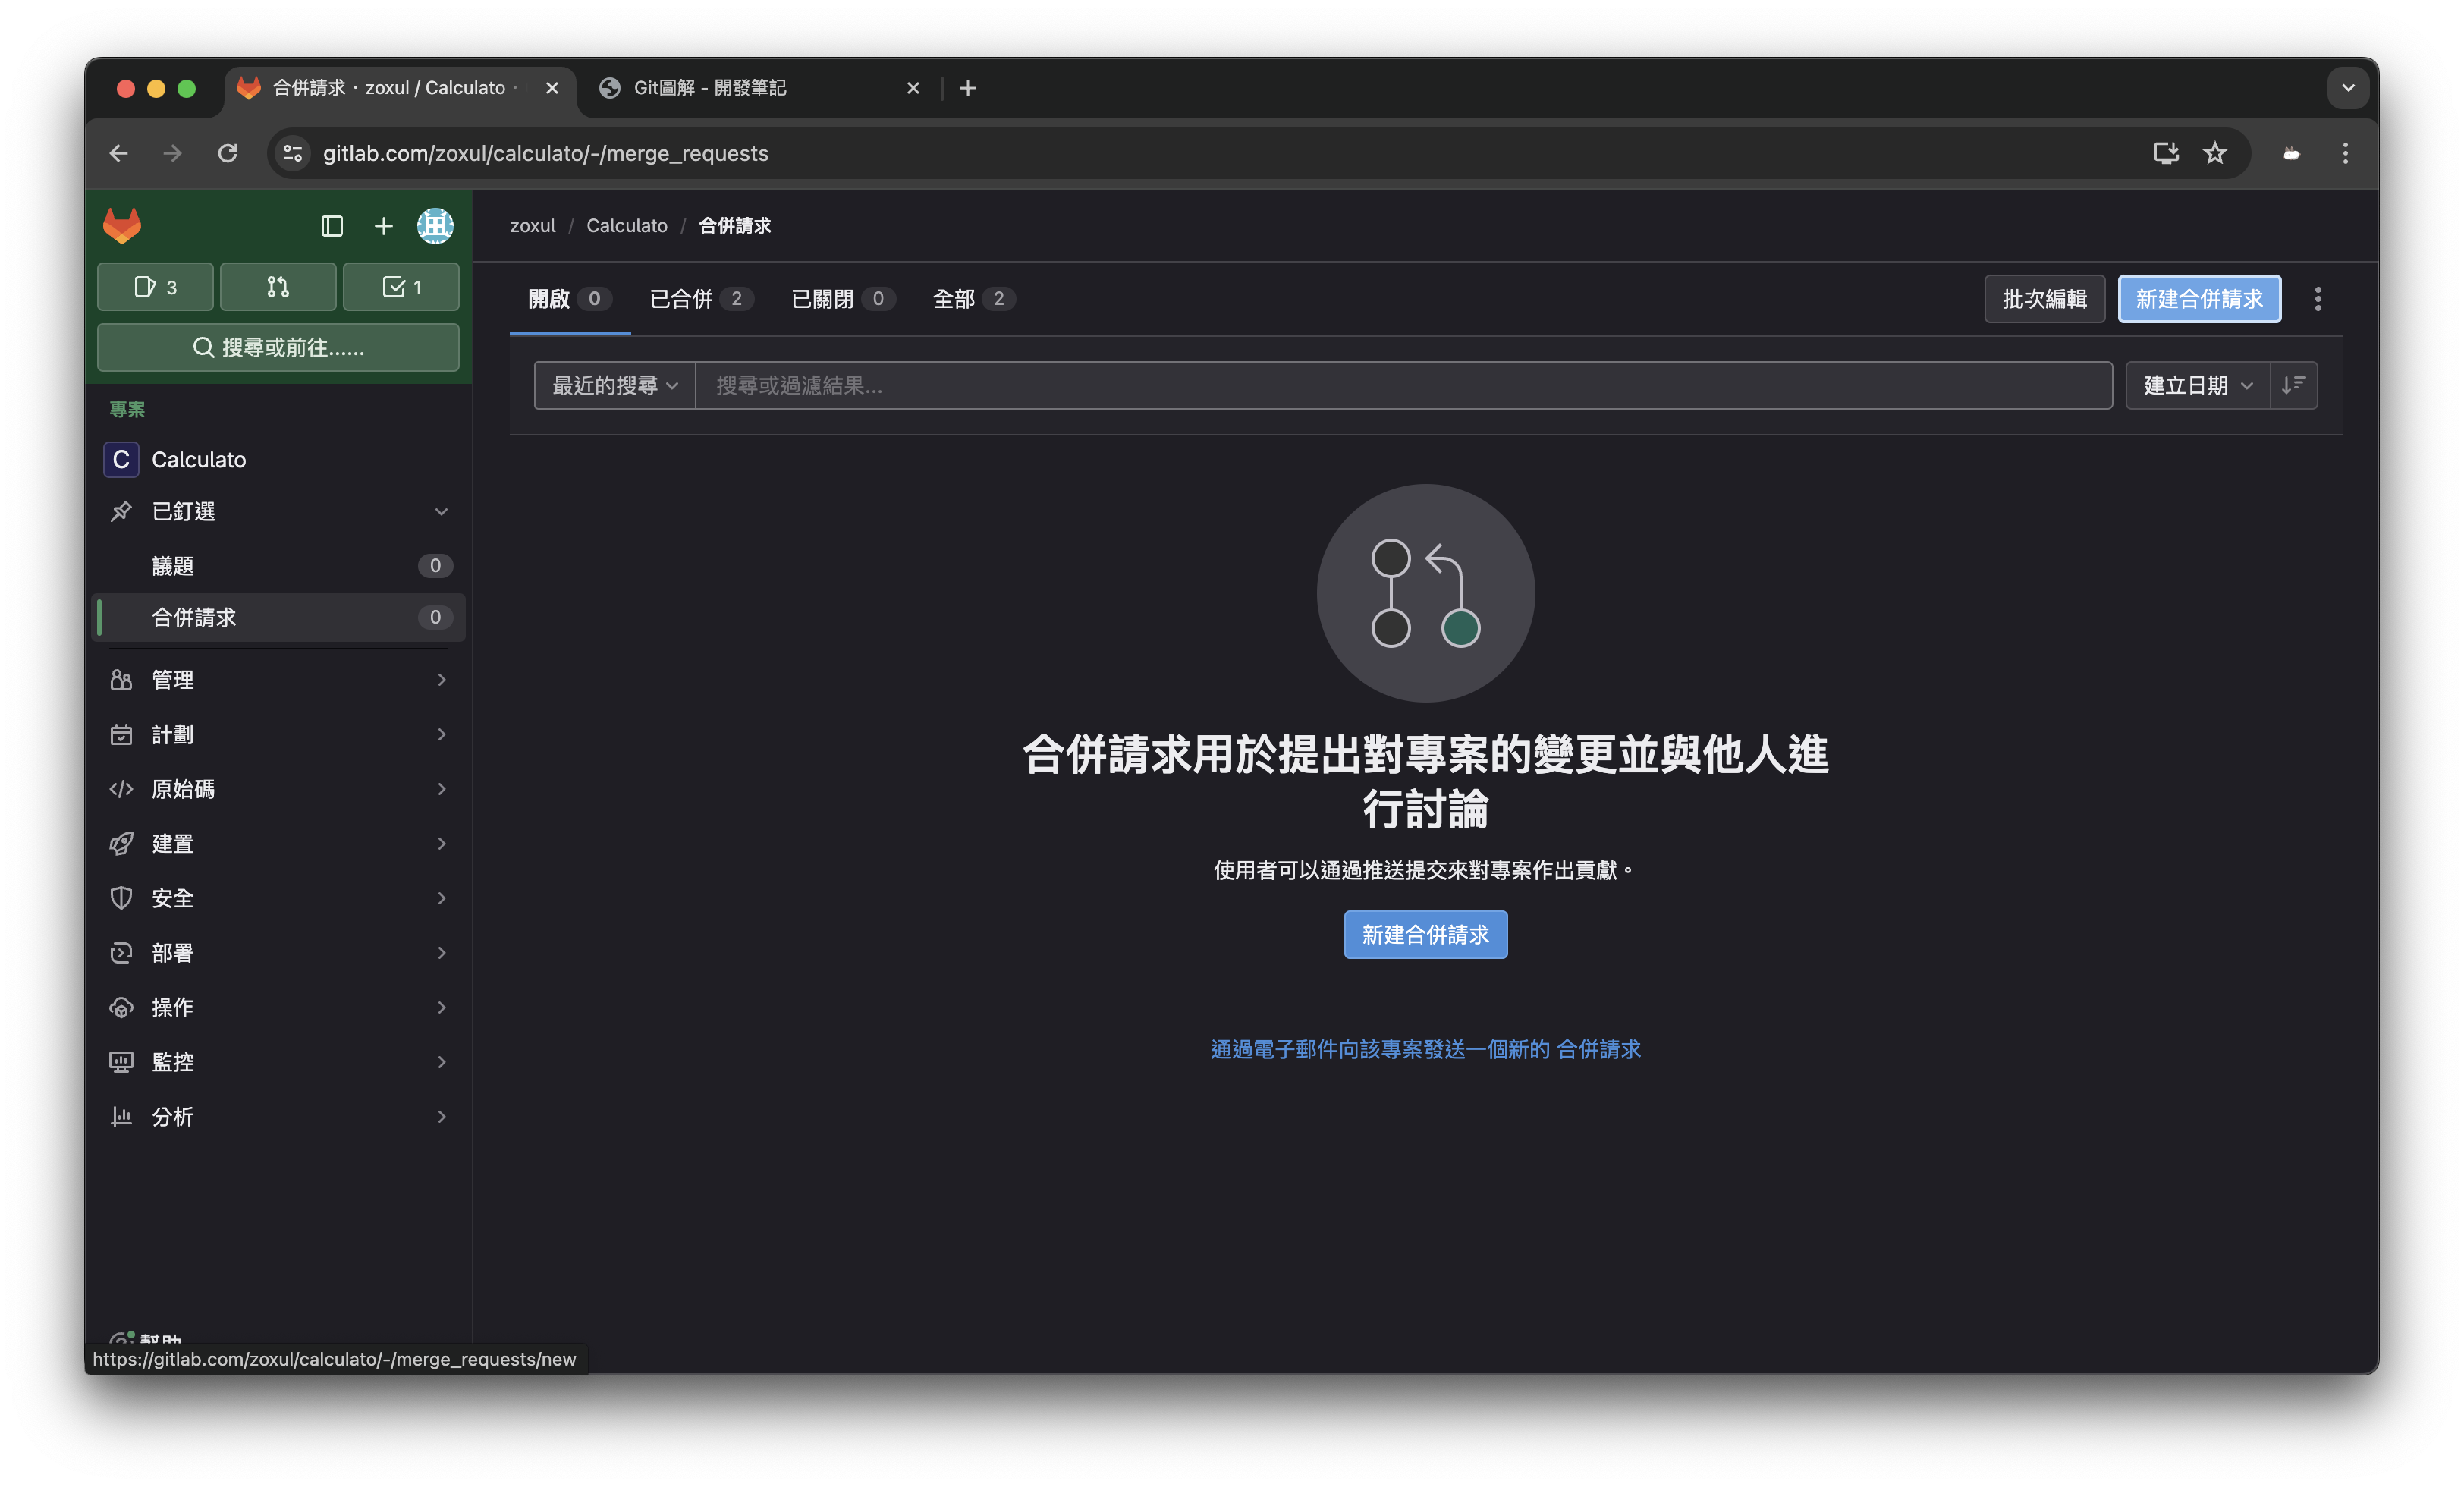
Task: Open the 最近的搜尋 dropdown
Action: coord(614,385)
